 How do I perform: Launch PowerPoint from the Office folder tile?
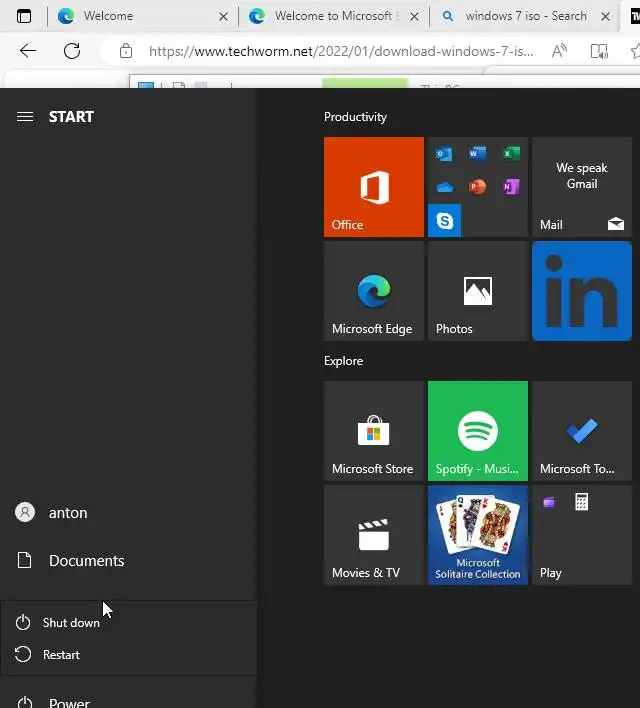coord(477,187)
